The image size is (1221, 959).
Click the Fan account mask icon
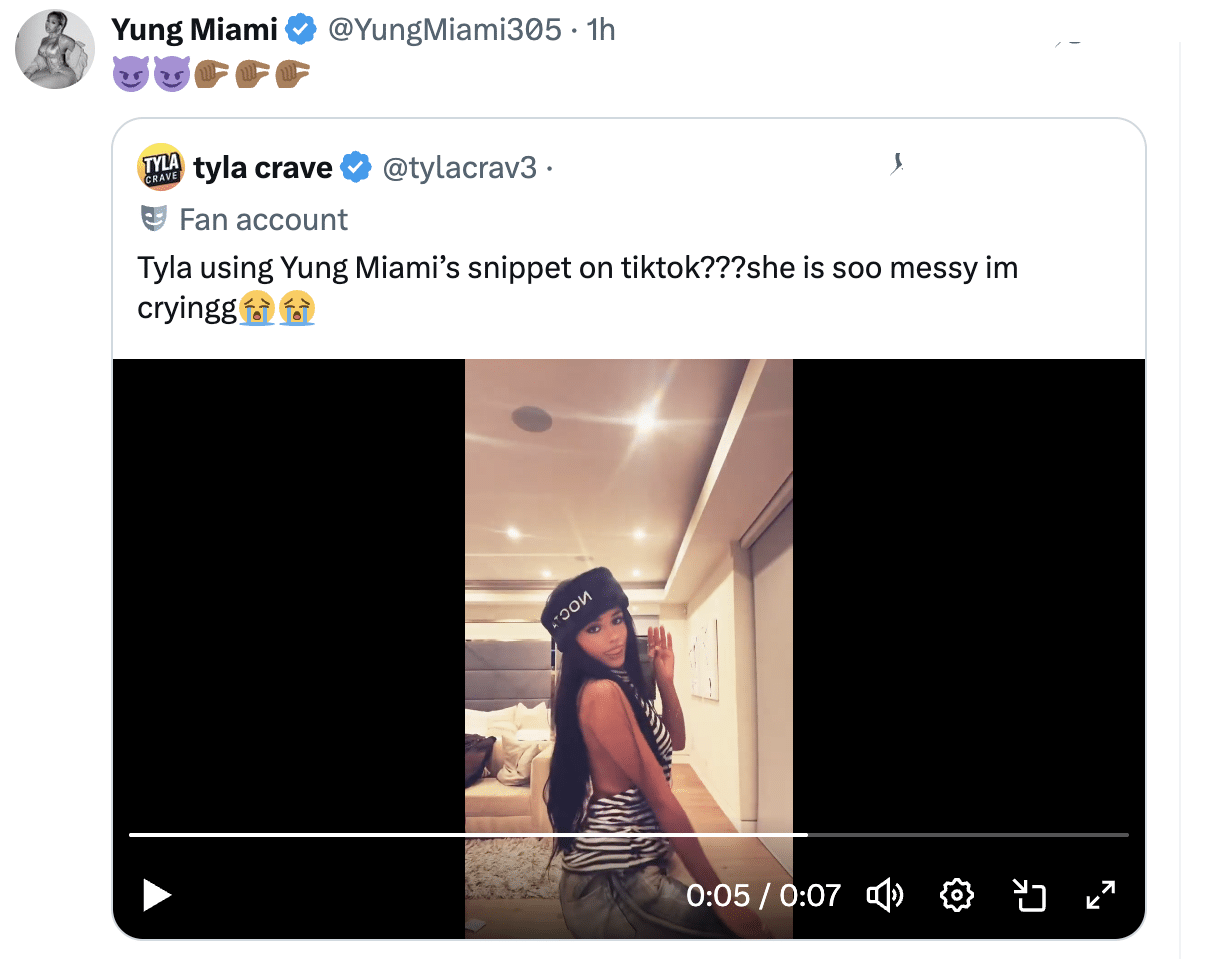(153, 219)
